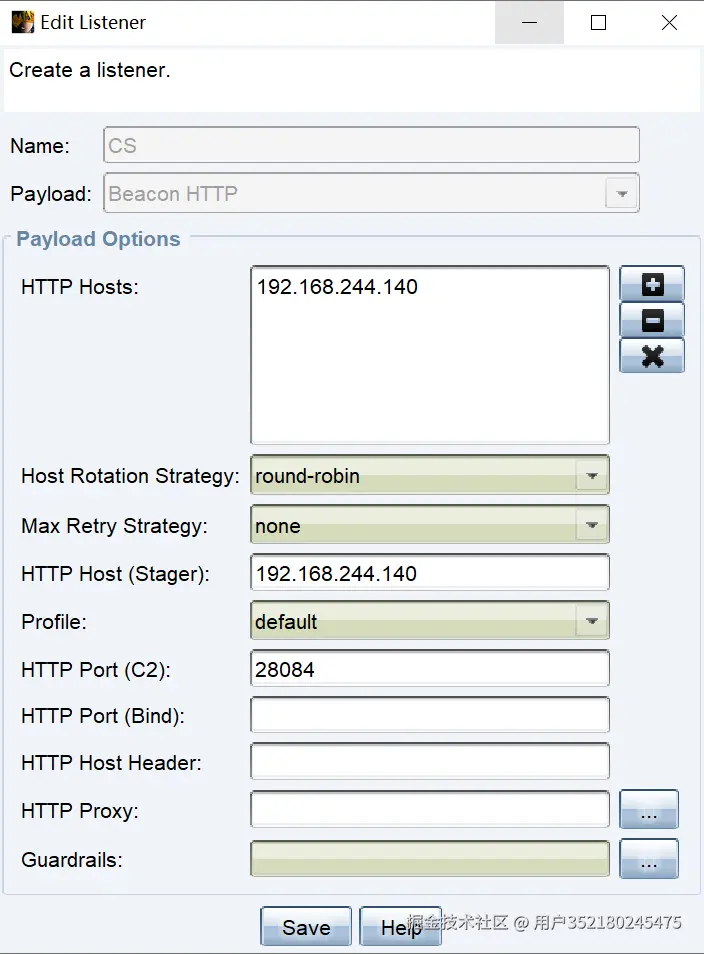Viewport: 704px width, 954px height.
Task: Open the Host Rotation Strategy dropdown
Action: click(x=592, y=475)
